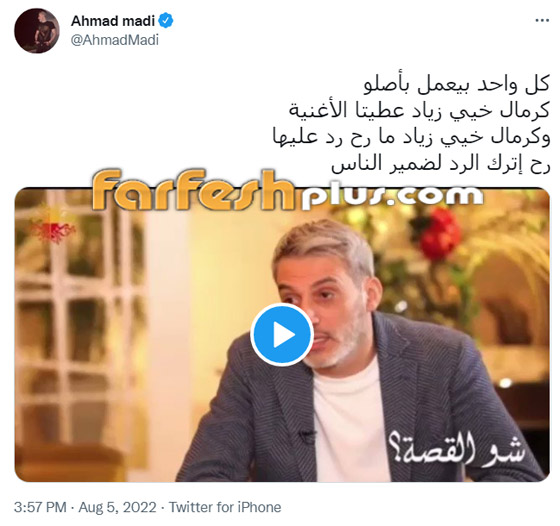Open the Ahmad madi display name

(112, 21)
